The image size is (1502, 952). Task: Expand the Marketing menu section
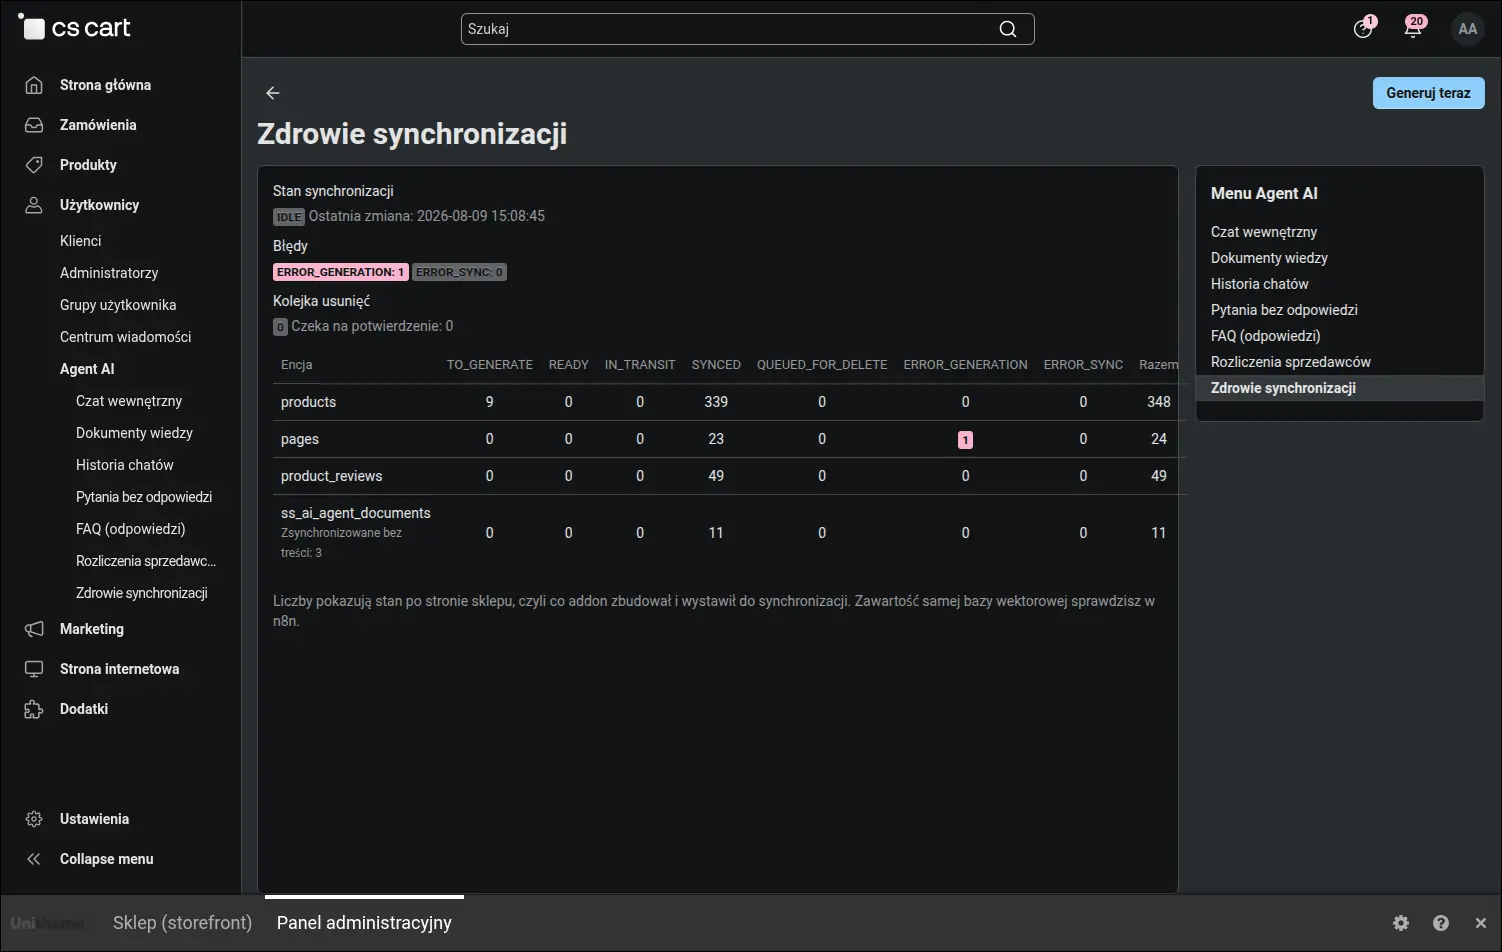pos(92,629)
